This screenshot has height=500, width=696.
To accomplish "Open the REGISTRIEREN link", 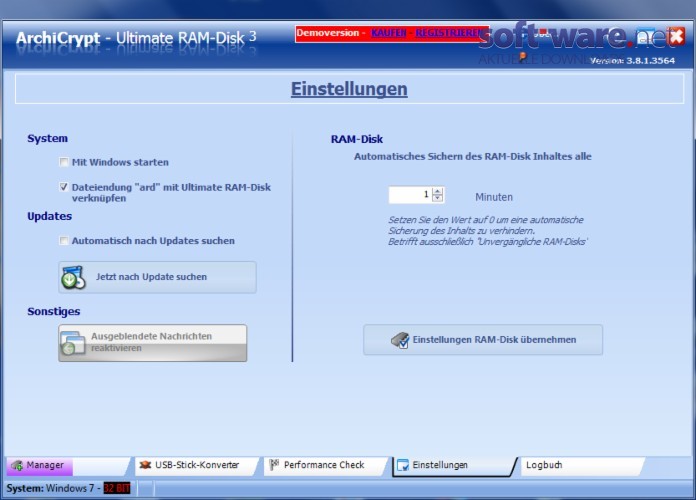I will [449, 33].
